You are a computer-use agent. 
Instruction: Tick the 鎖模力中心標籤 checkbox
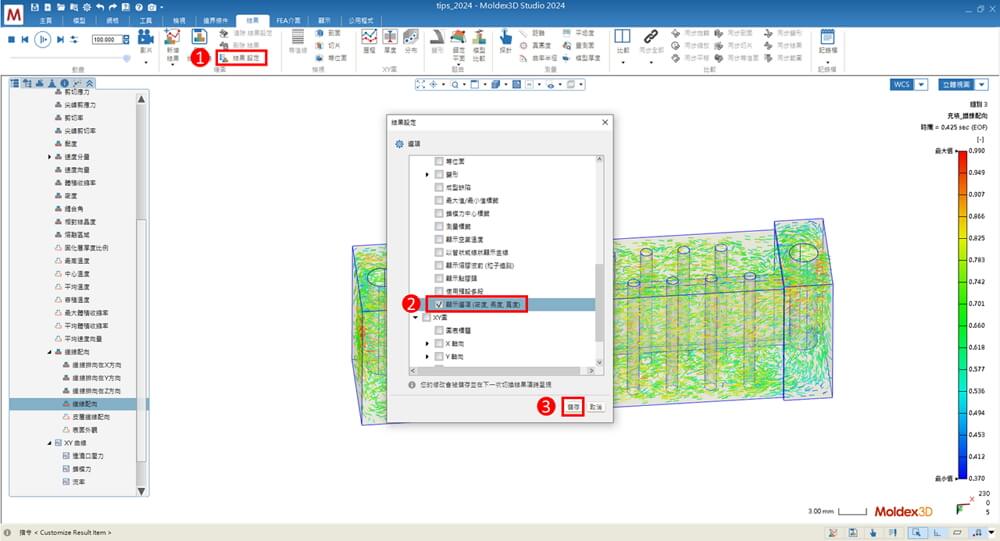click(x=439, y=213)
